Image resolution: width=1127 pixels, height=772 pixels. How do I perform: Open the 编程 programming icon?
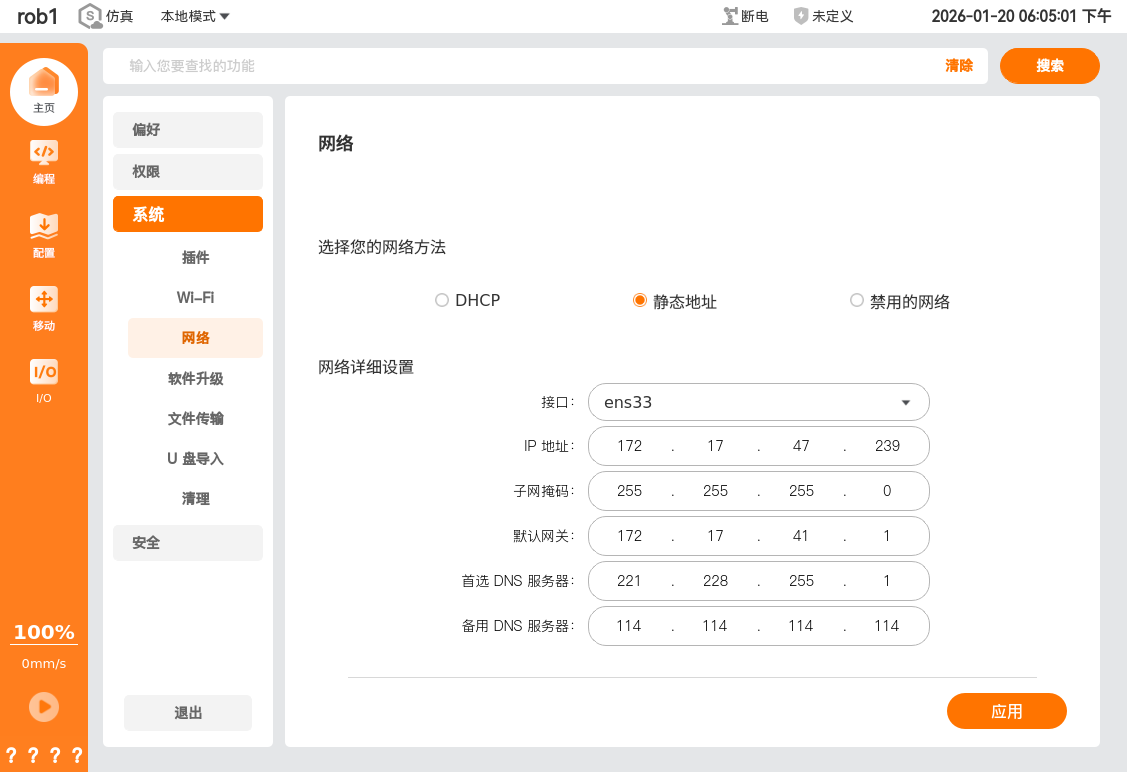(44, 153)
